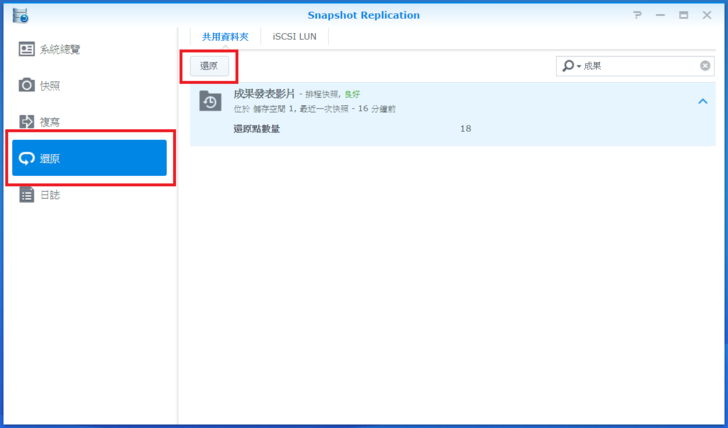The height and width of the screenshot is (428, 728).
Task: Click the Snapshot Replication title text
Action: [x=364, y=15]
